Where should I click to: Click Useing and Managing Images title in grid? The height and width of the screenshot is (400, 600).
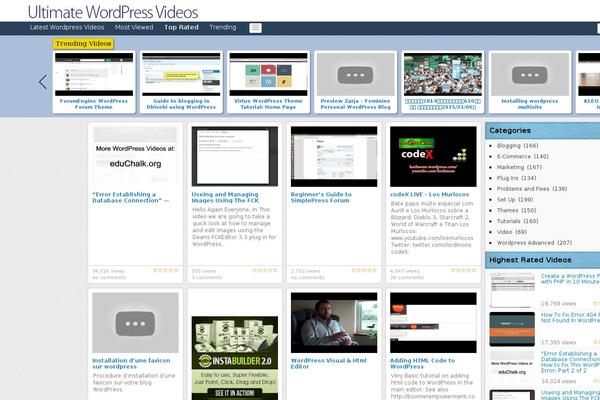point(225,198)
